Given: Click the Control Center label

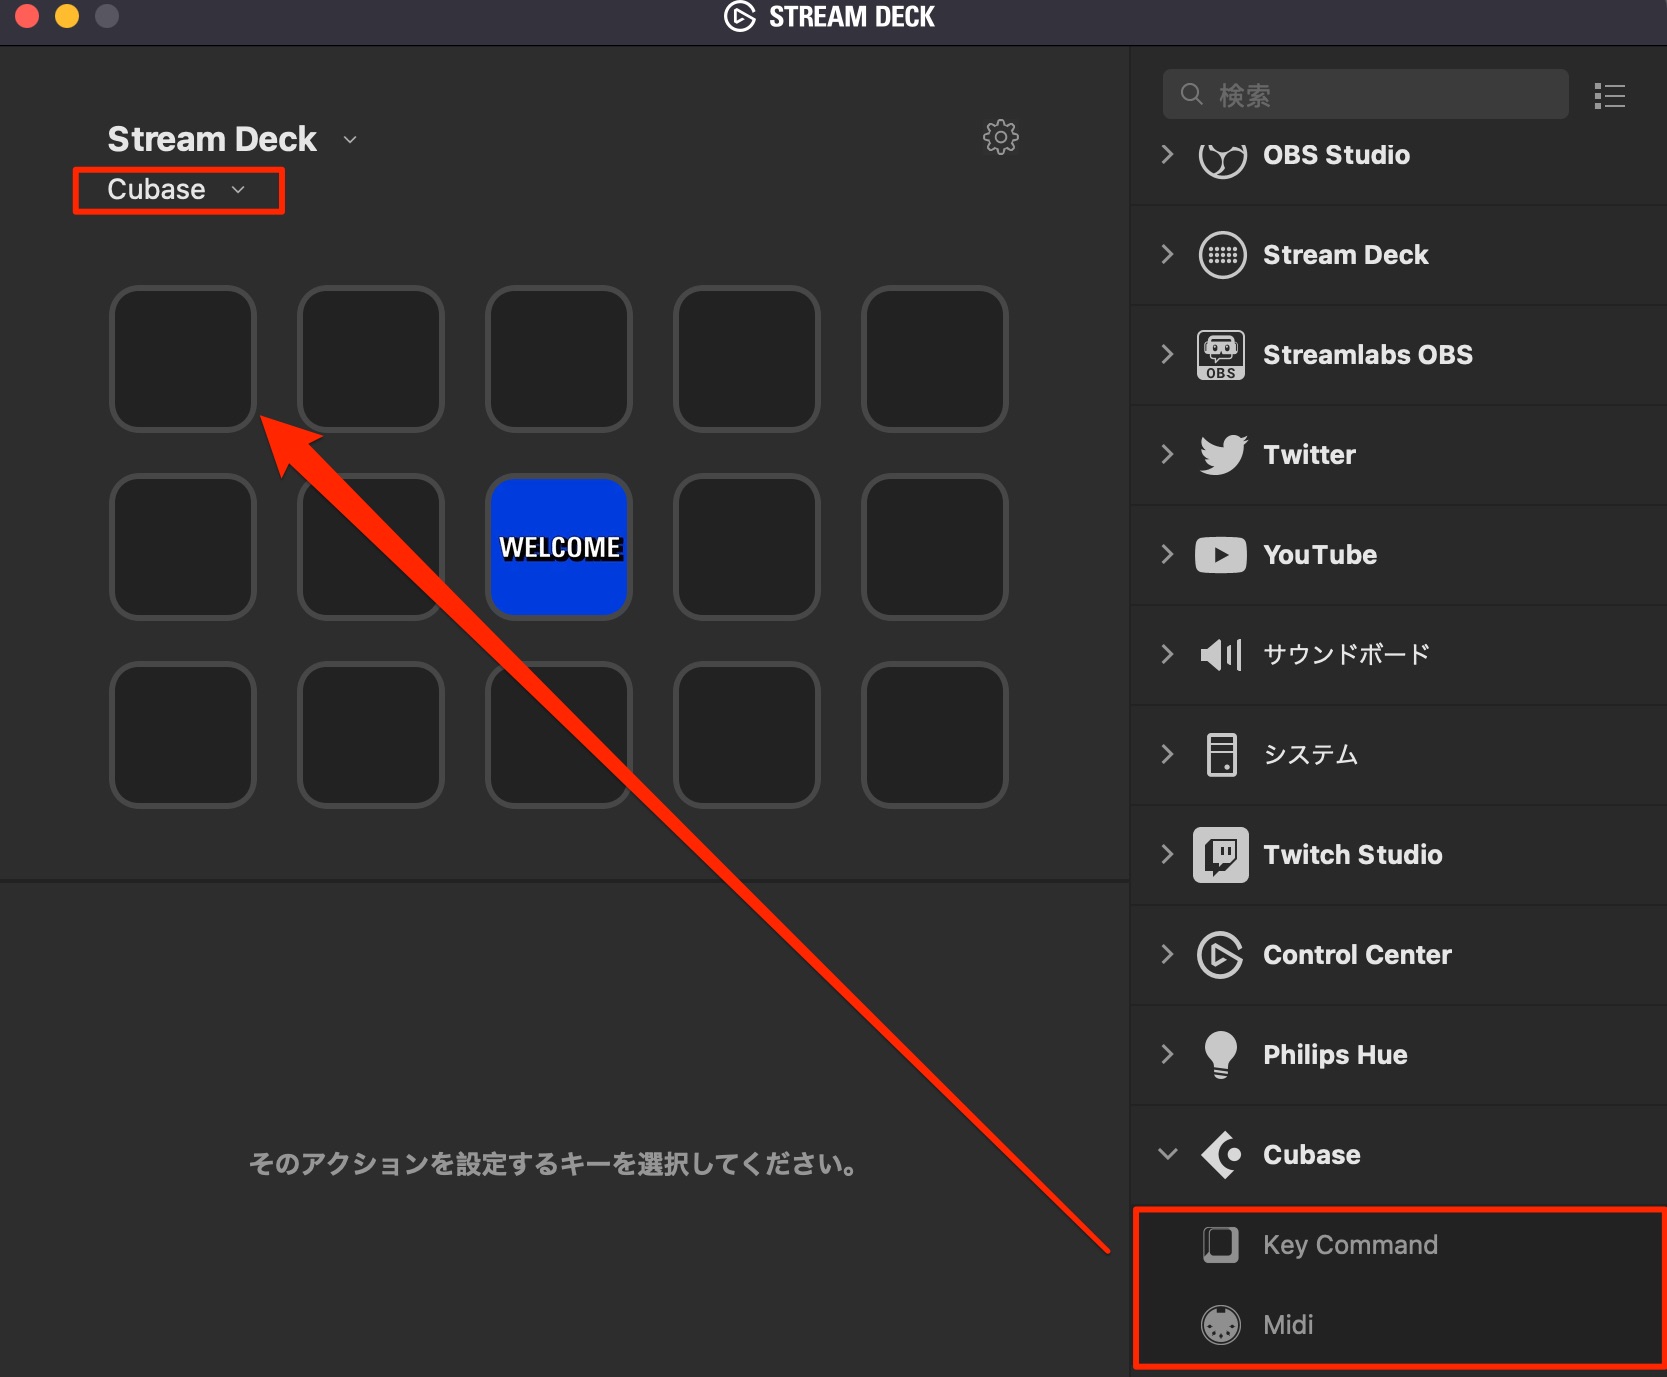Looking at the screenshot, I should pyautogui.click(x=1357, y=955).
